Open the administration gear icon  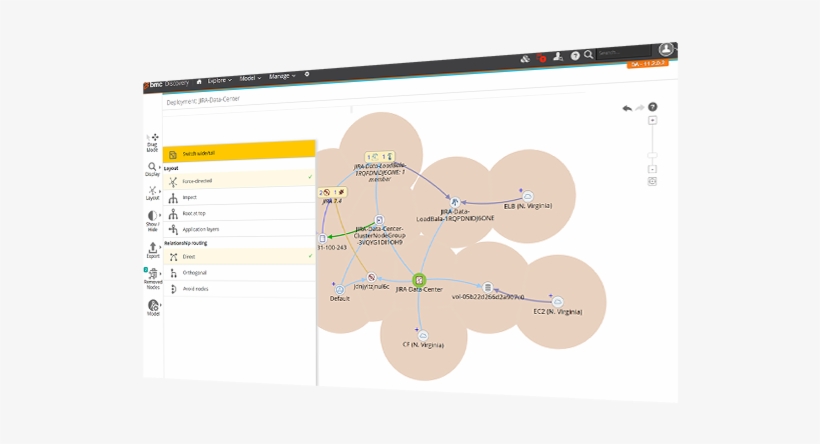tap(307, 74)
